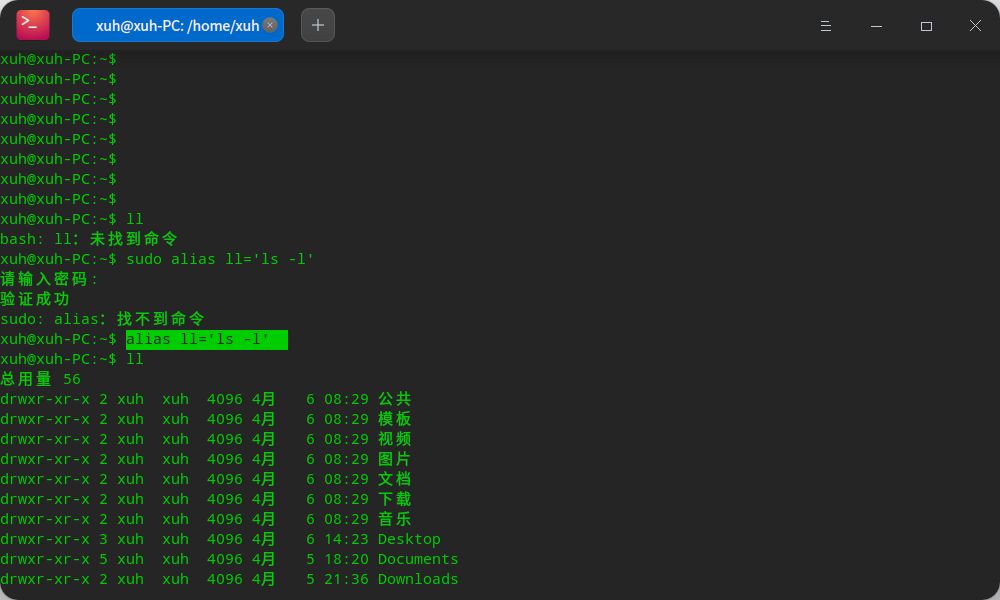Click the 音乐 folder name in listing
This screenshot has width=1000, height=600.
[394, 519]
